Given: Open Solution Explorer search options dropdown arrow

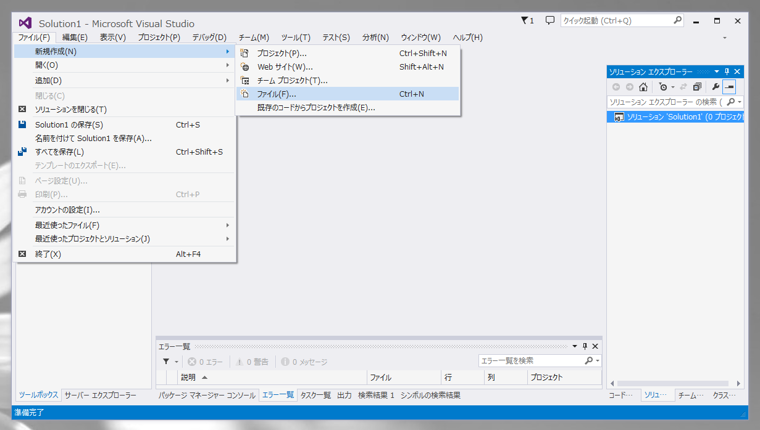Looking at the screenshot, I should tap(740, 102).
